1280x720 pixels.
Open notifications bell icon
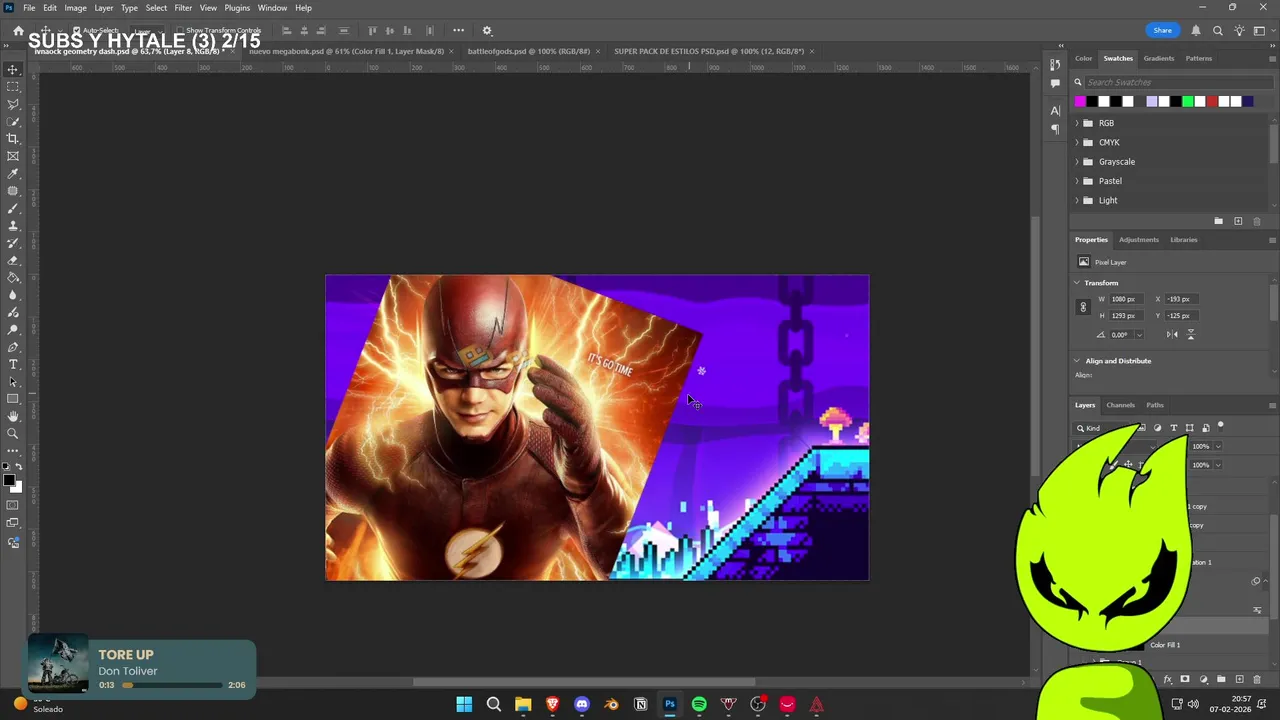click(1196, 31)
